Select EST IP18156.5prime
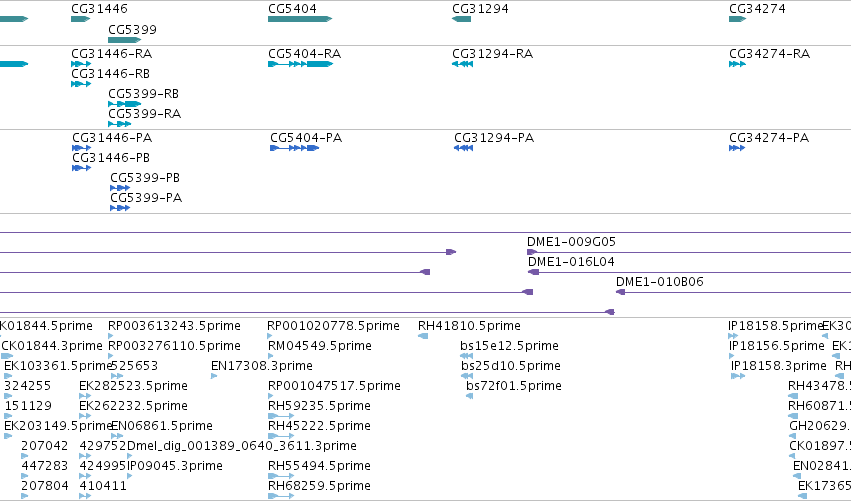This screenshot has width=851, height=501. (777, 346)
